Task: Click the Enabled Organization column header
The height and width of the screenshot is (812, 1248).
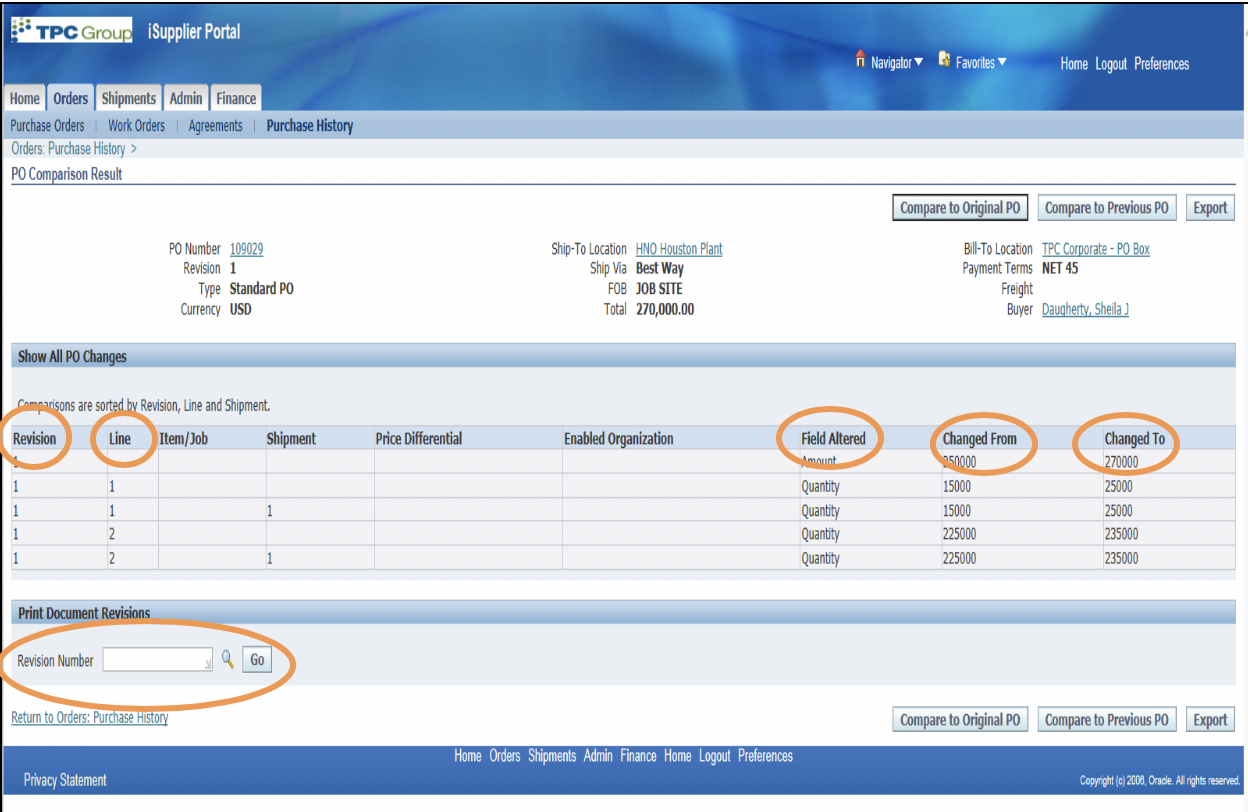Action: [619, 438]
